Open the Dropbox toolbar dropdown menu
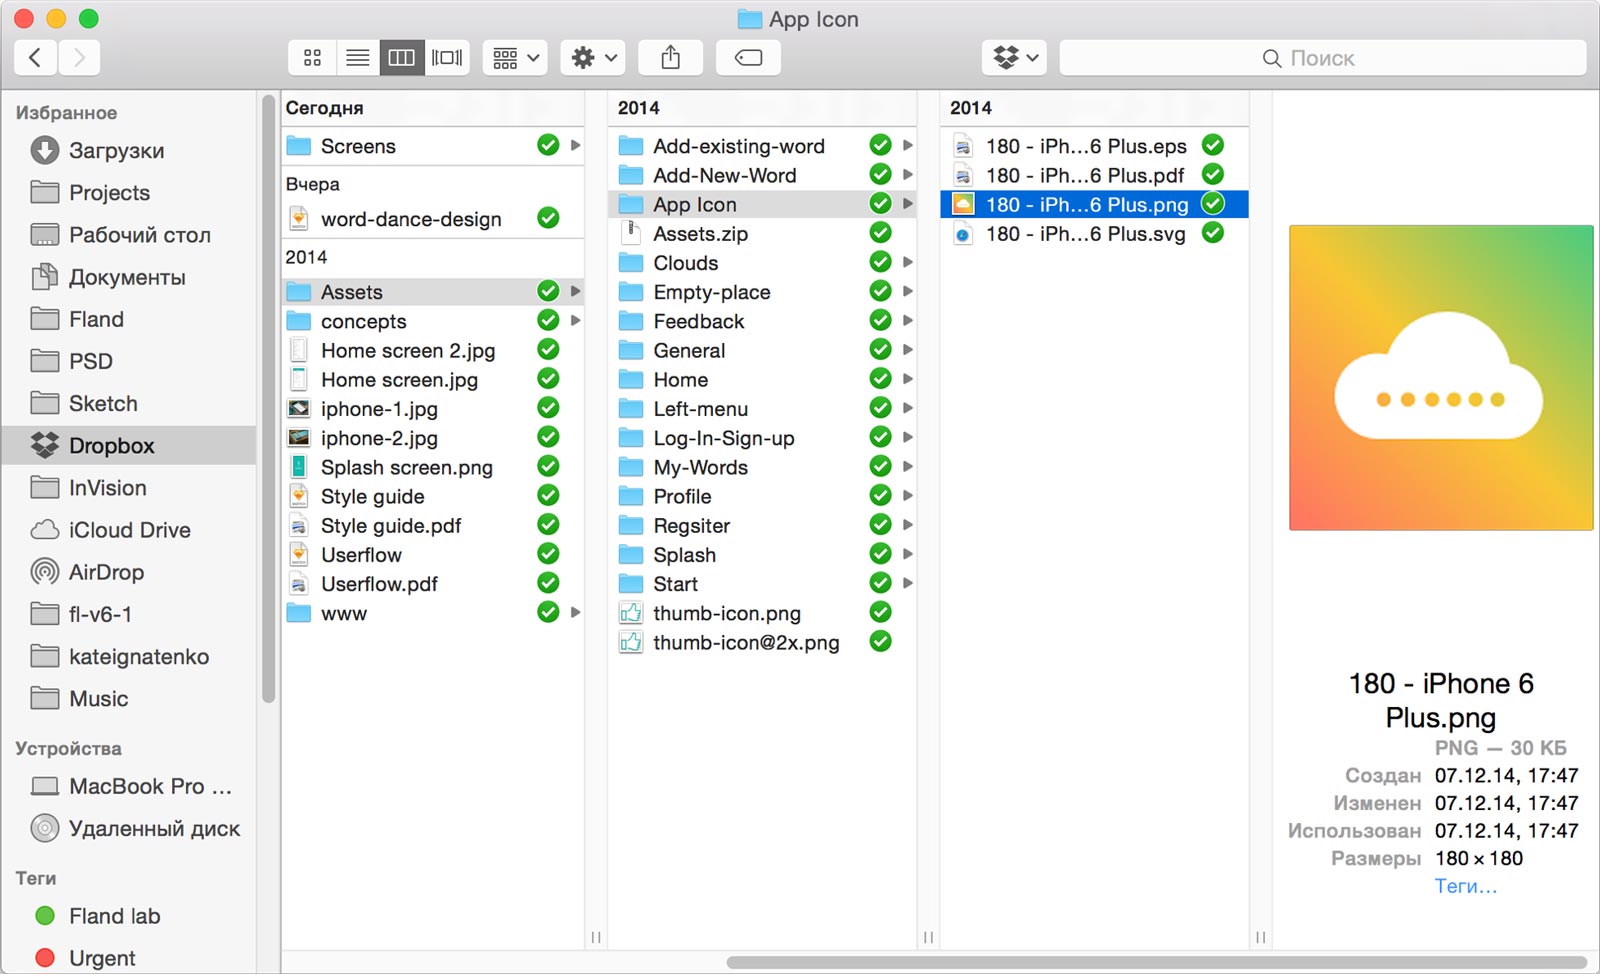1600x974 pixels. pos(1015,58)
